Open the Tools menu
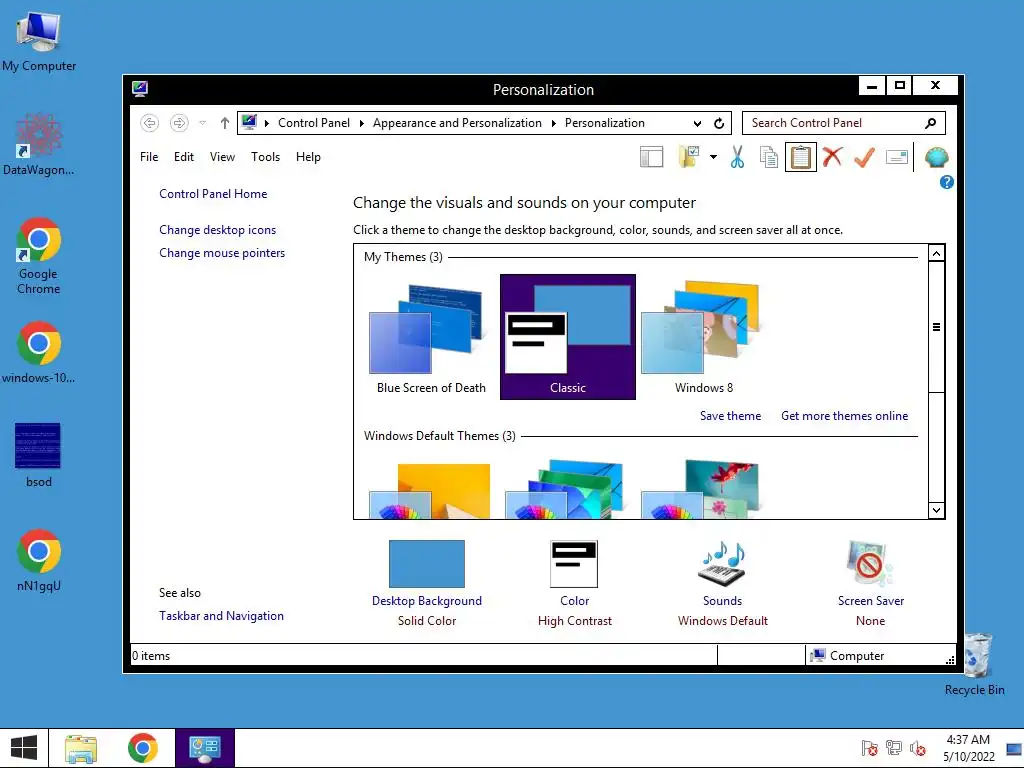Screen dimensions: 1024x768 [x=265, y=157]
